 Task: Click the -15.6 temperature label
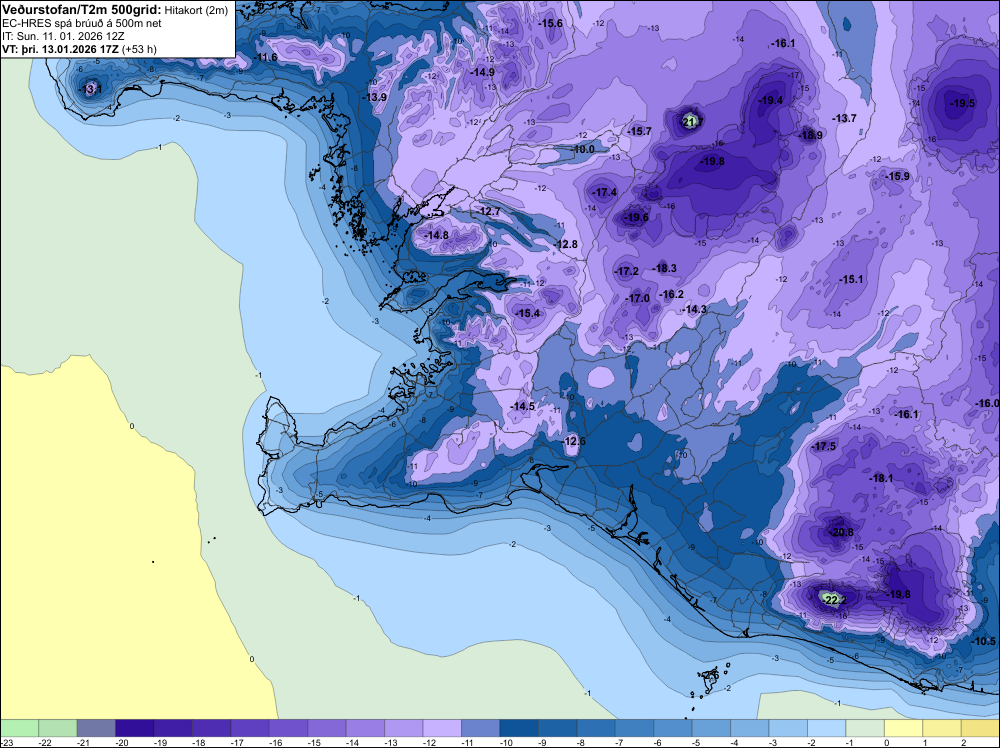550,23
